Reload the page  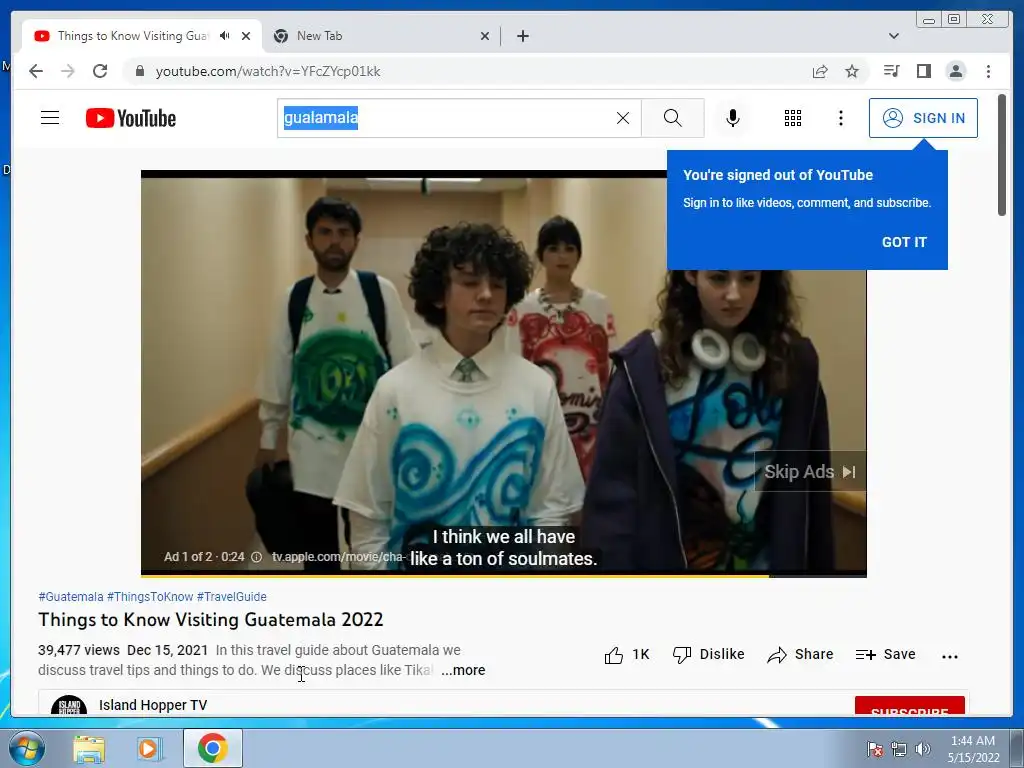click(100, 71)
